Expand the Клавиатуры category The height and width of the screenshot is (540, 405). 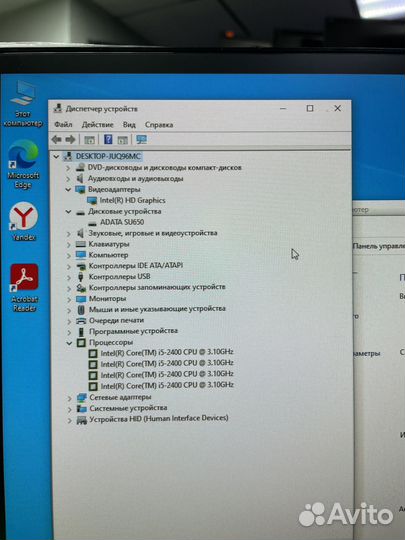click(69, 245)
